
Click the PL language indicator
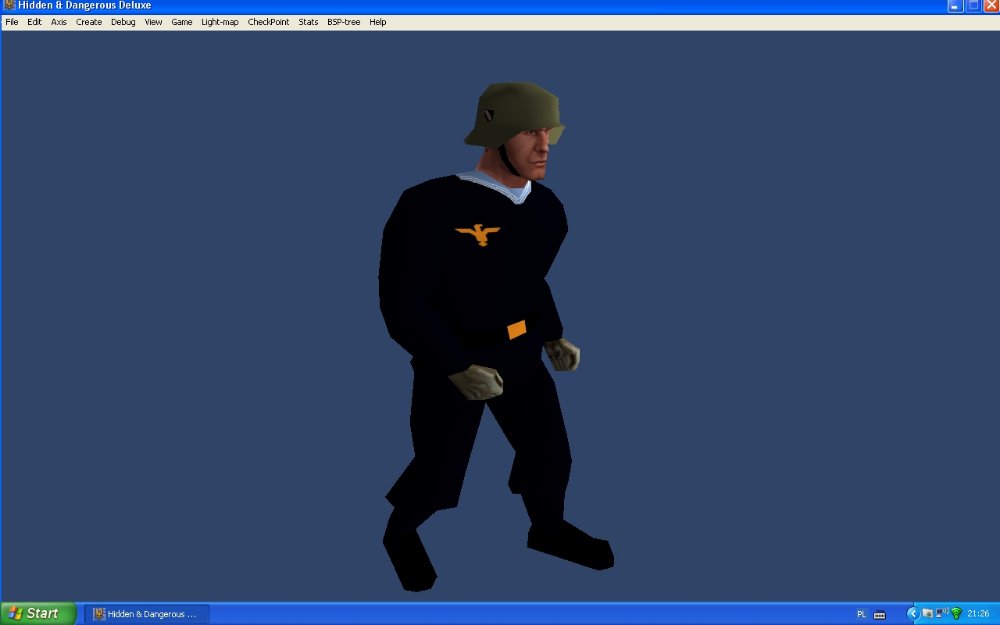click(861, 614)
